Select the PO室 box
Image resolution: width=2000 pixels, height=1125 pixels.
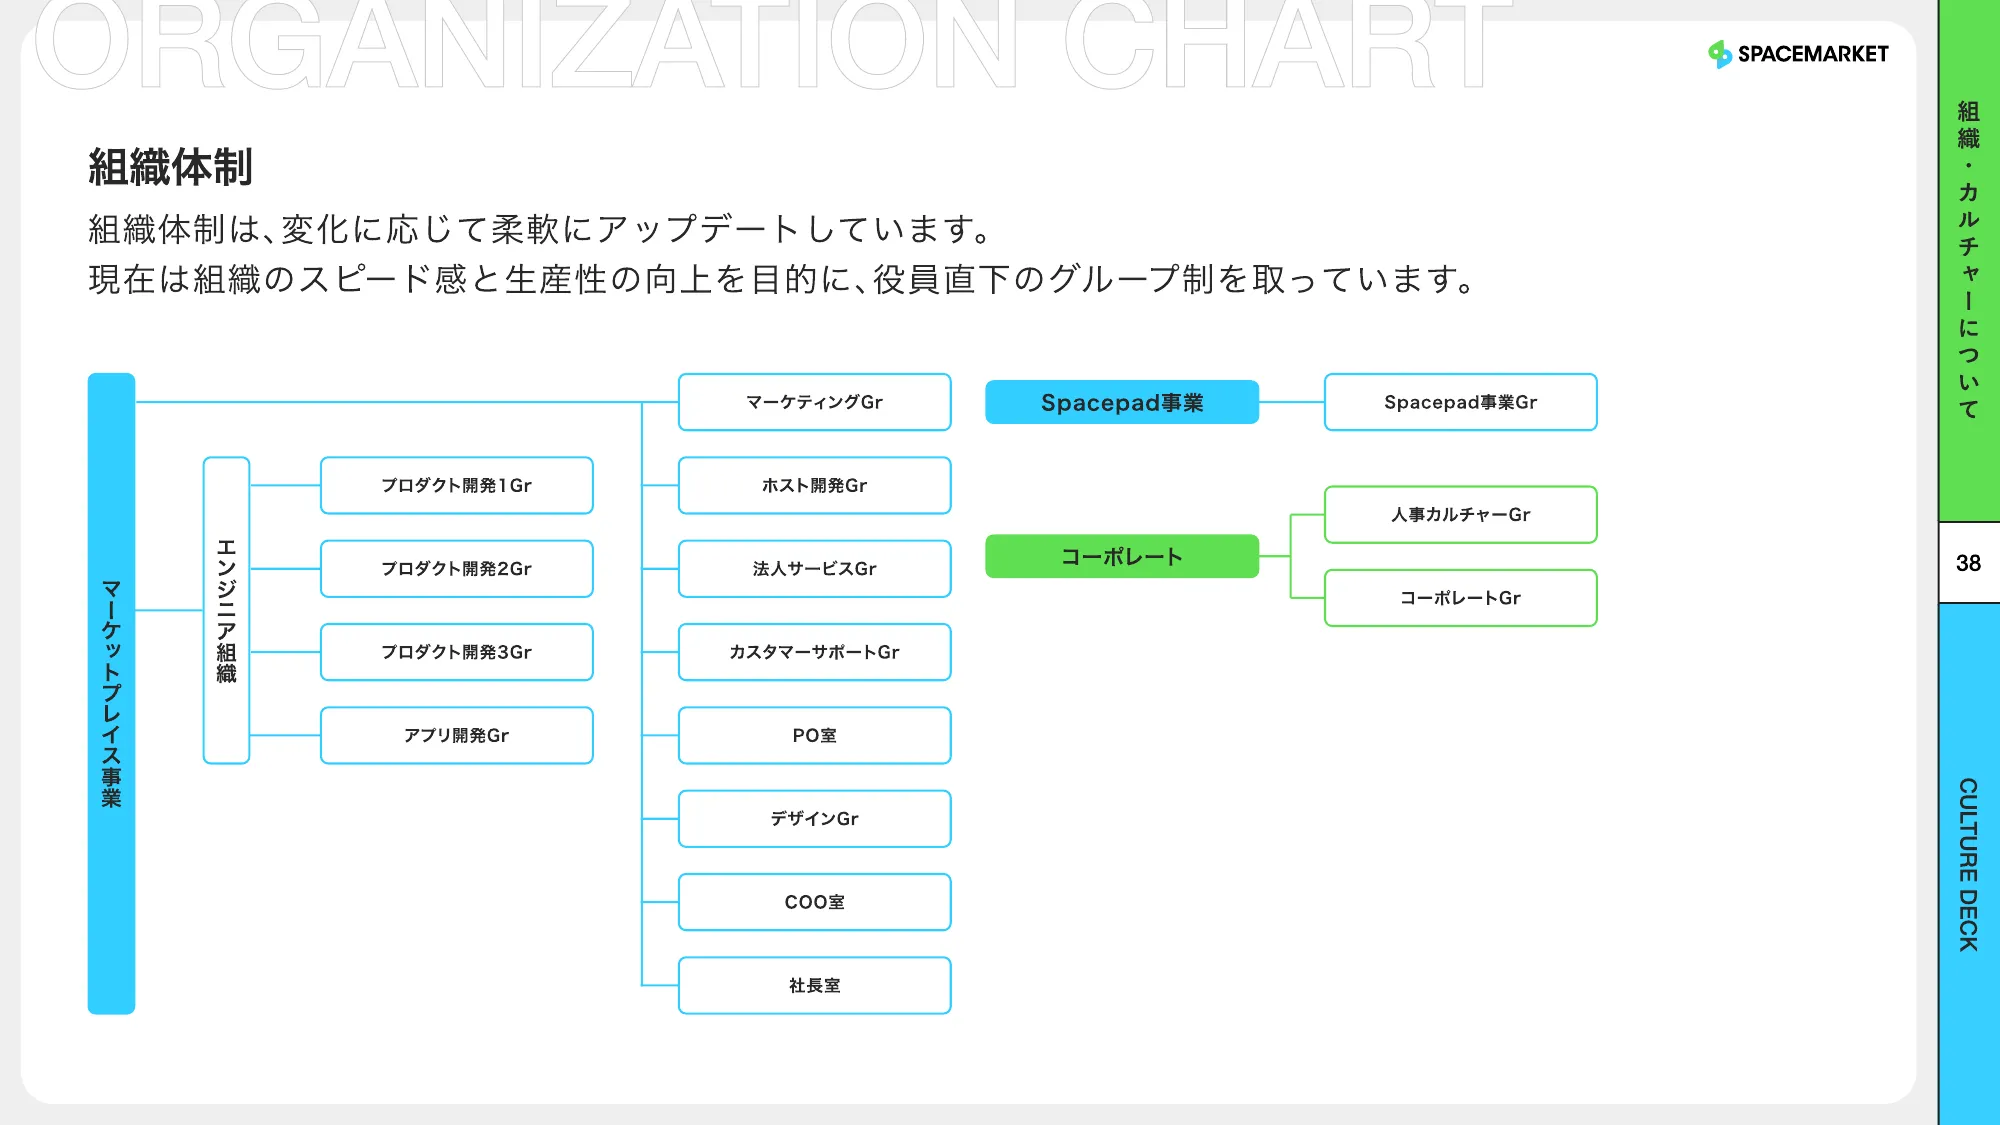click(815, 735)
